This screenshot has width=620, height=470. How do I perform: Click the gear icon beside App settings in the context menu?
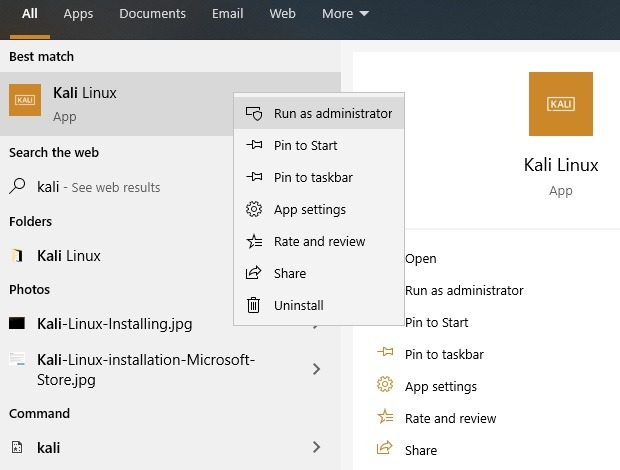pos(254,209)
